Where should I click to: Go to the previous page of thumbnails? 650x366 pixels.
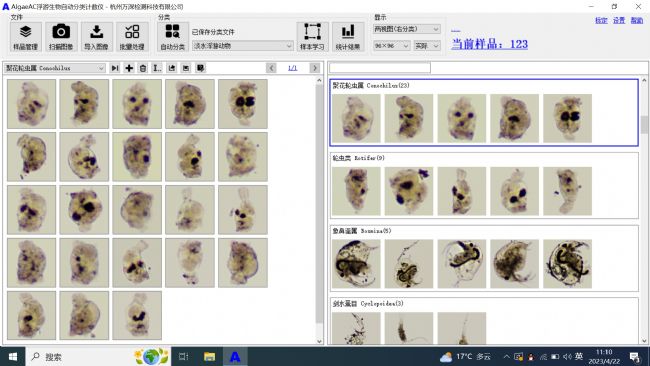tap(271, 68)
